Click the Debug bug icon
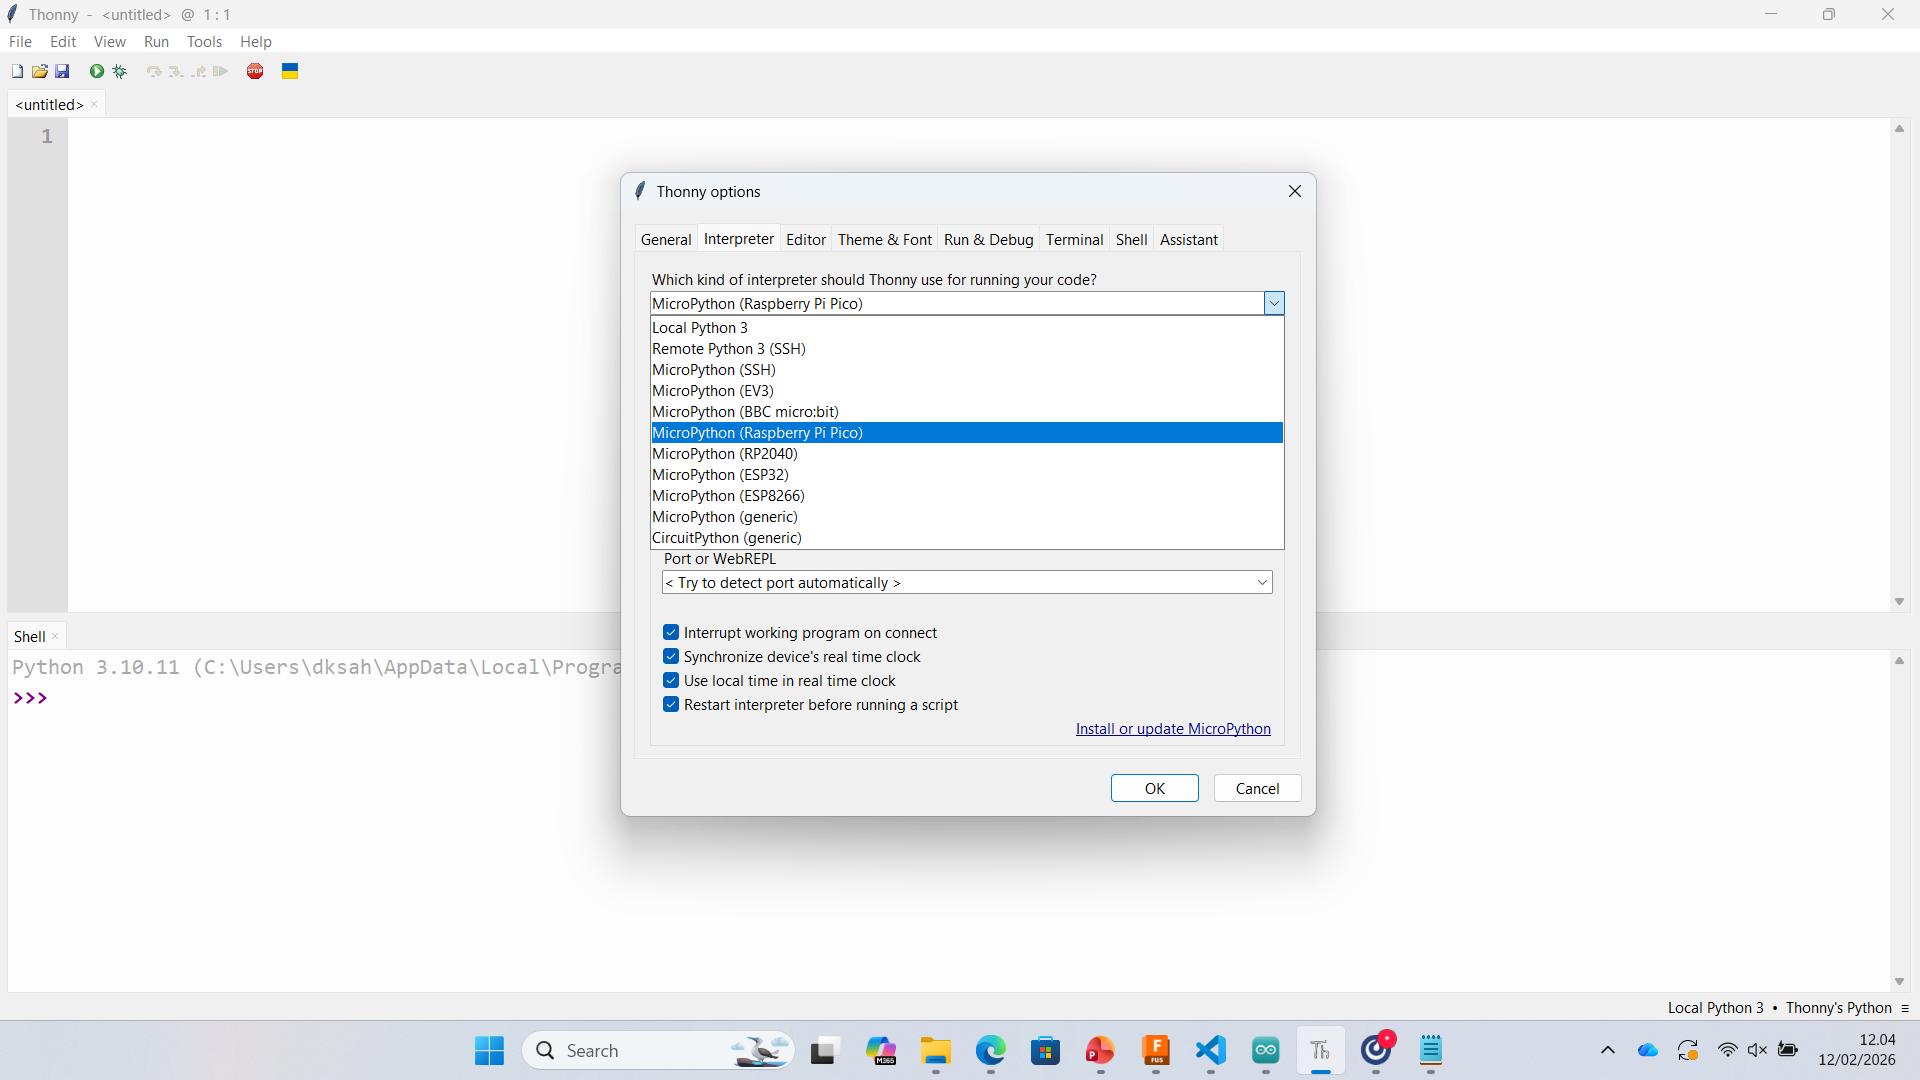 point(120,71)
